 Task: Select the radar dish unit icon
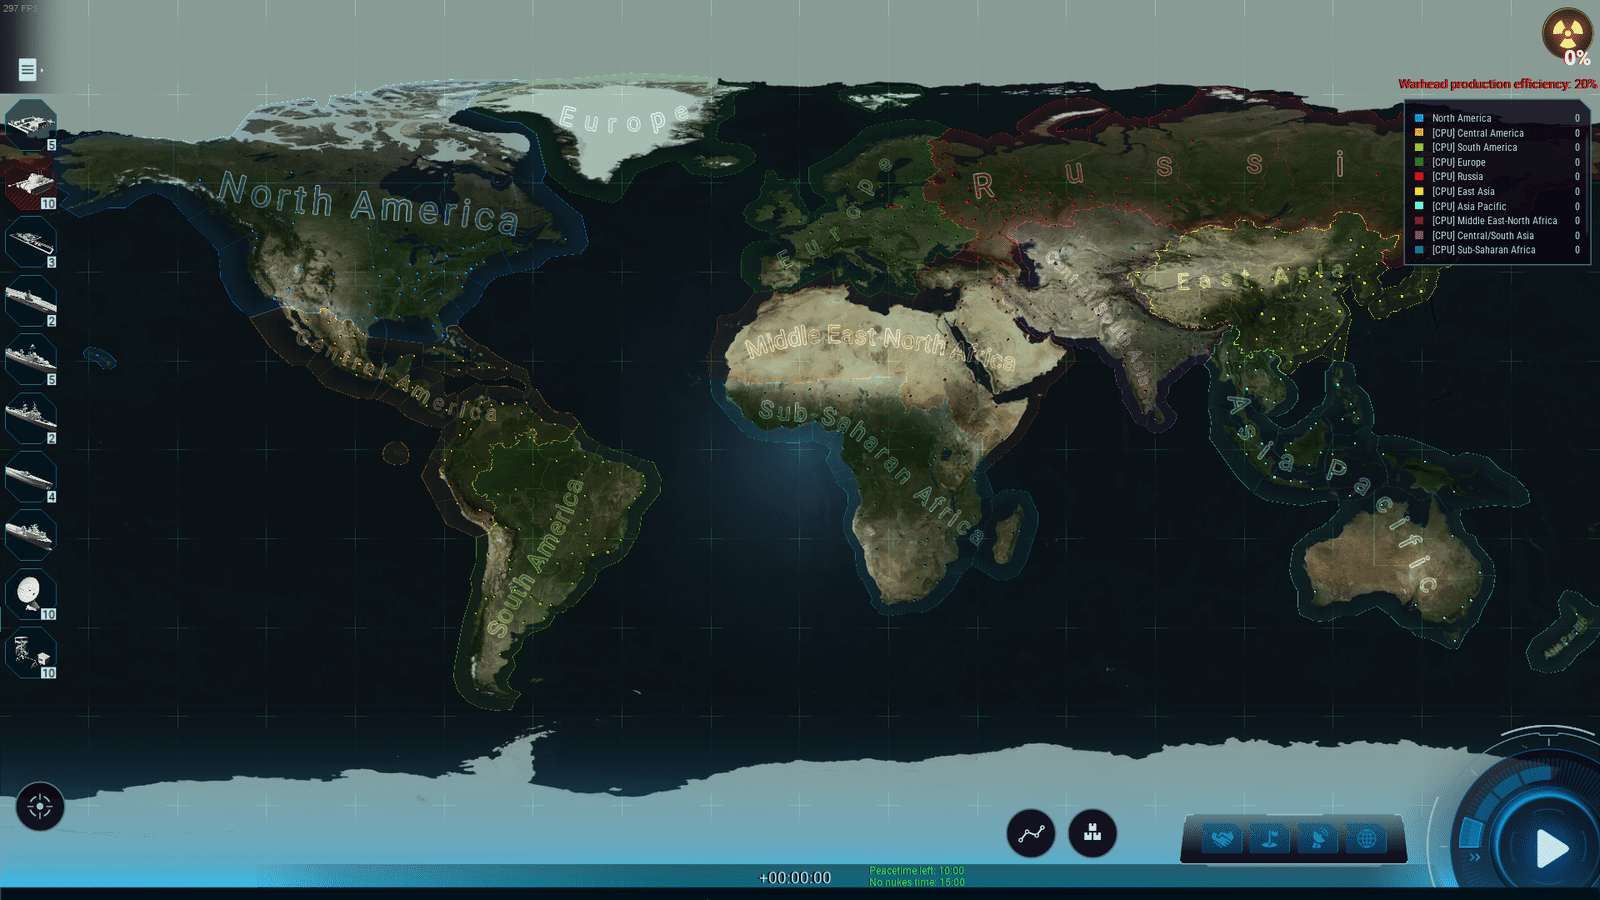(31, 595)
